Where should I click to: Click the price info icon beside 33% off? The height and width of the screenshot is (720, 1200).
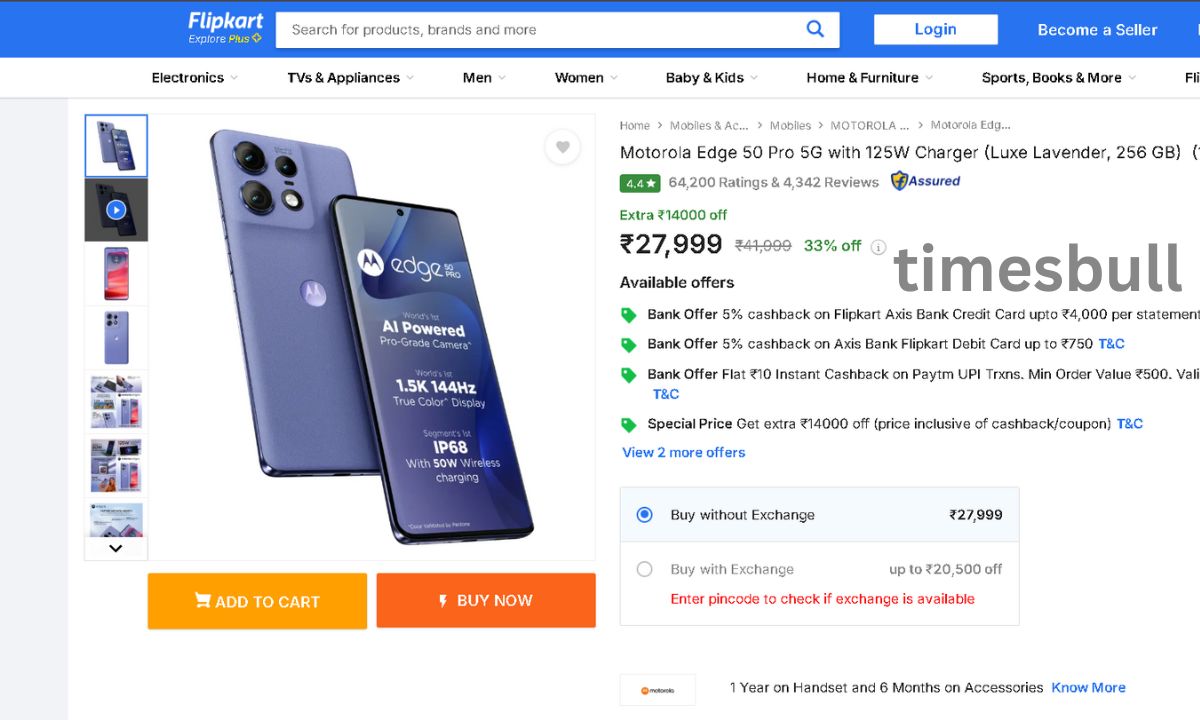(878, 247)
